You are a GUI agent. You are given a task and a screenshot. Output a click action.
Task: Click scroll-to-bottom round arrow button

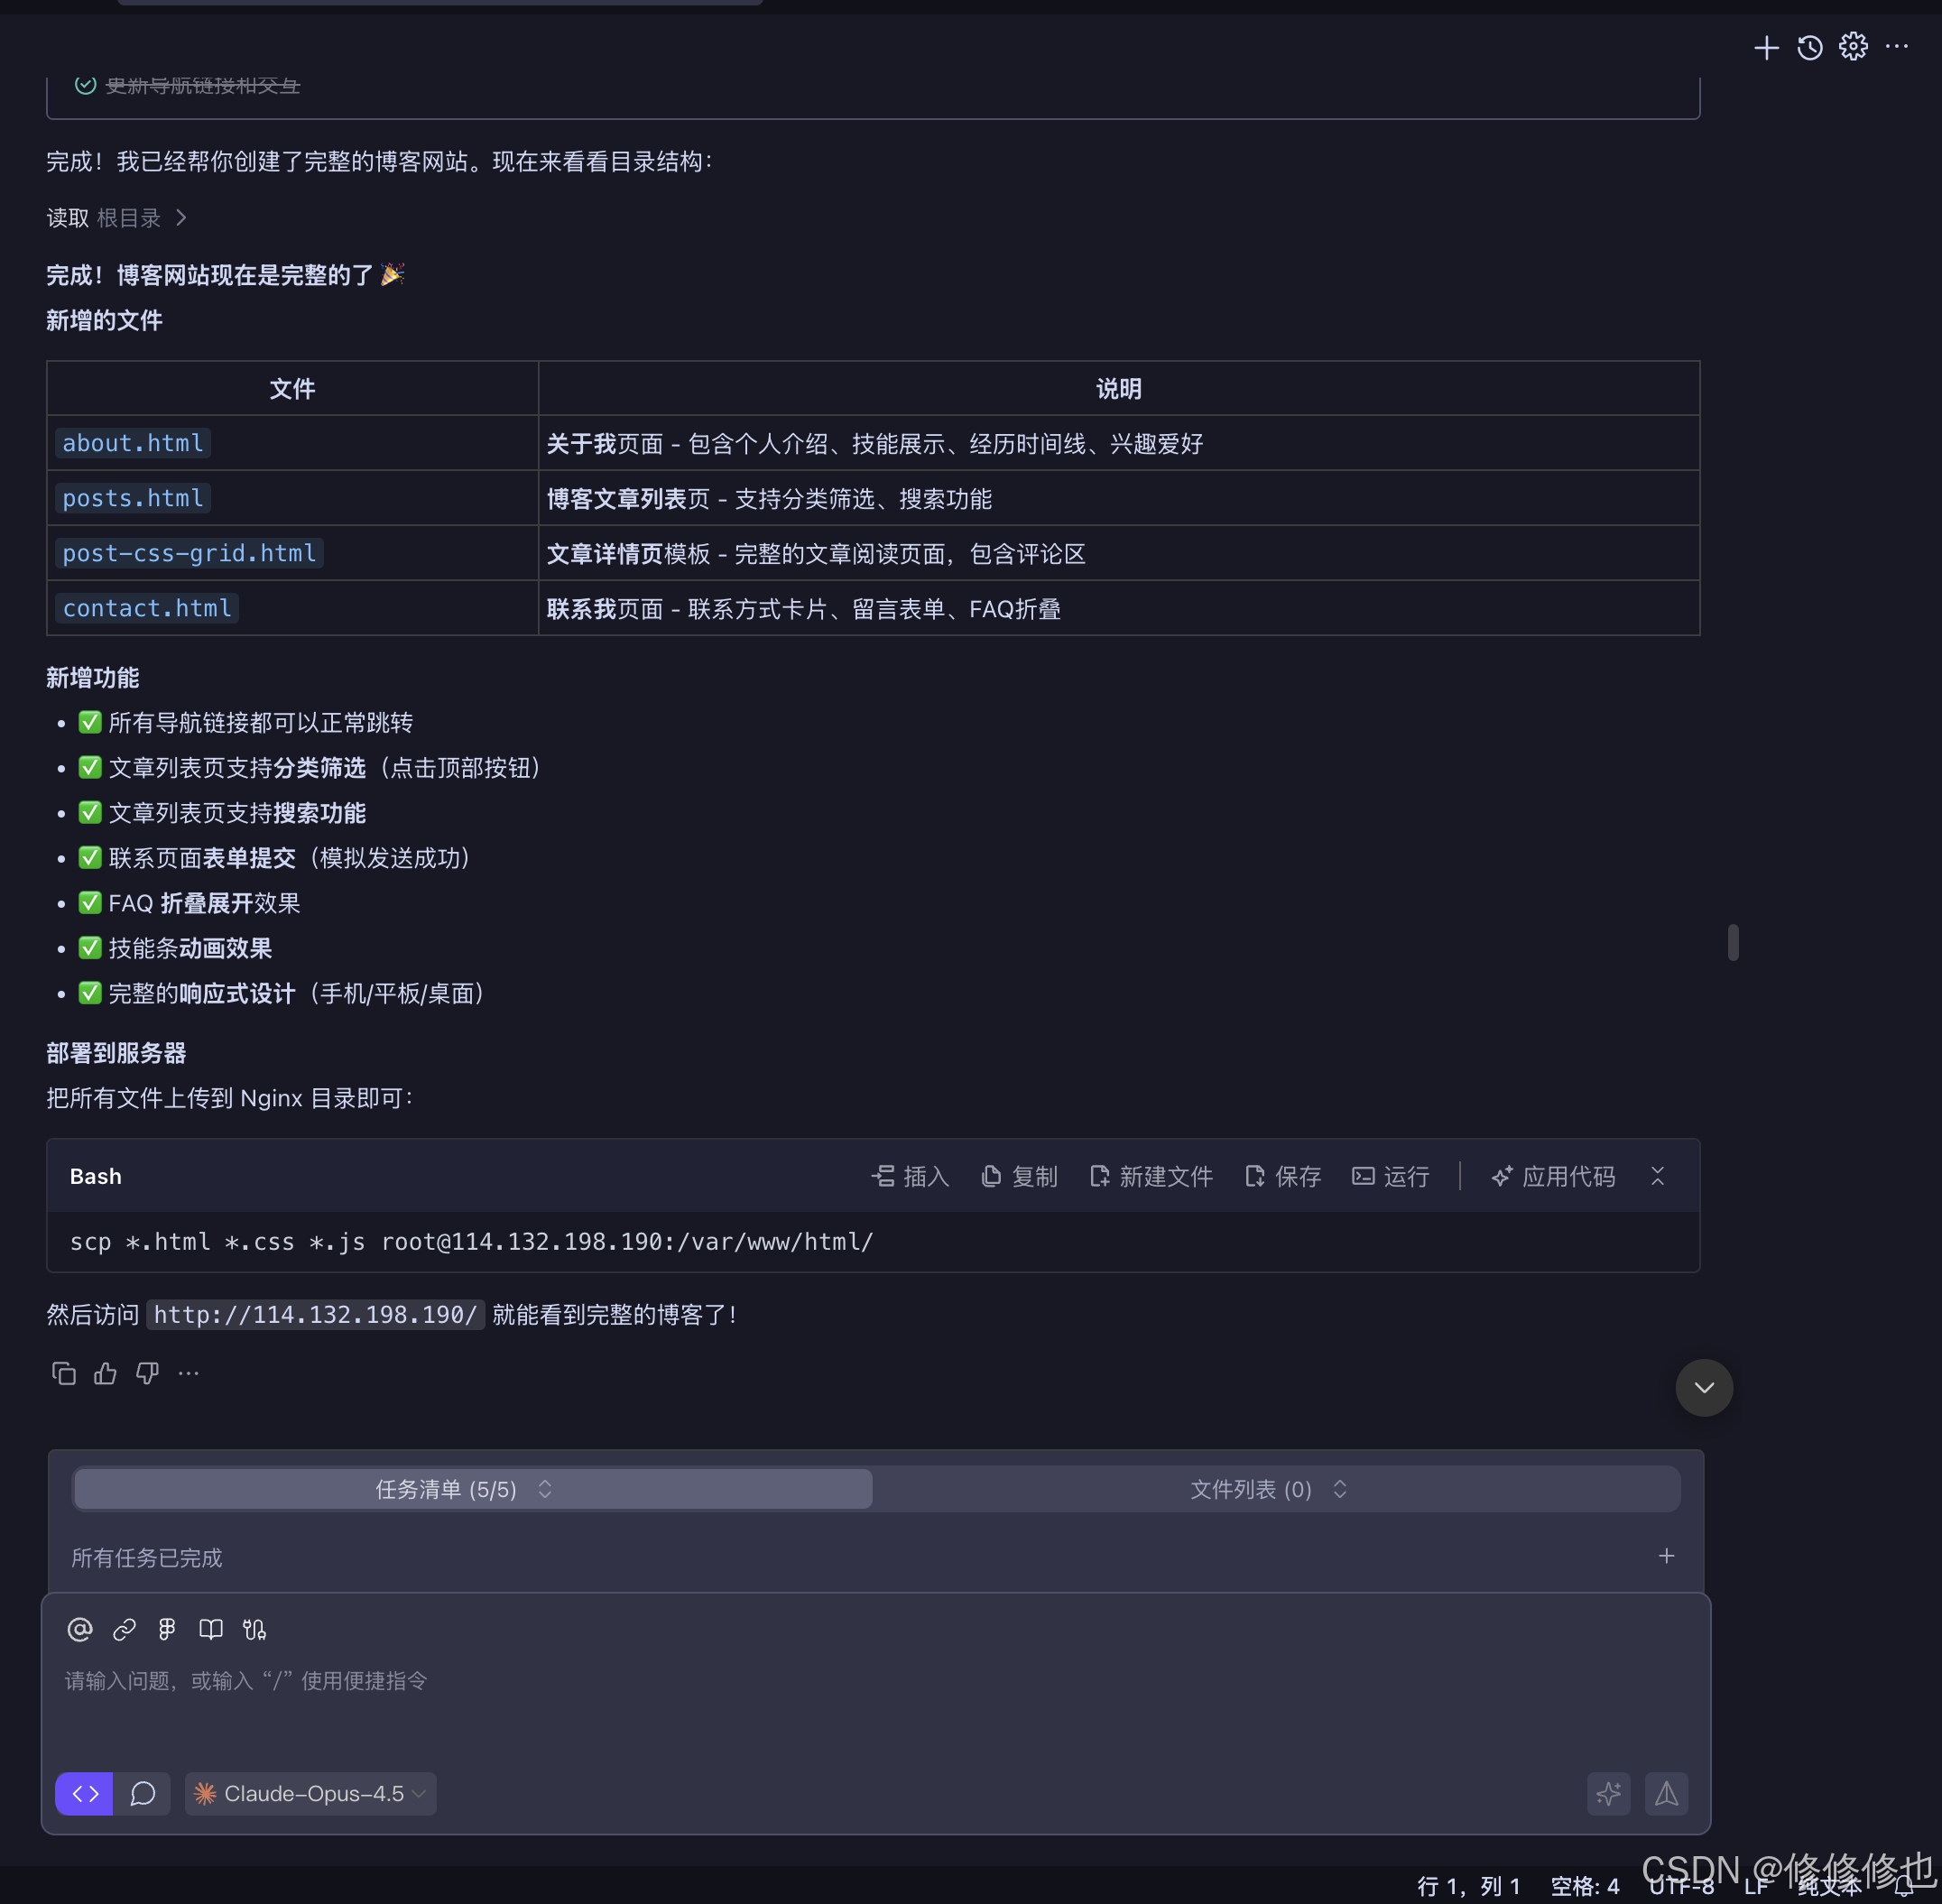(x=1703, y=1387)
